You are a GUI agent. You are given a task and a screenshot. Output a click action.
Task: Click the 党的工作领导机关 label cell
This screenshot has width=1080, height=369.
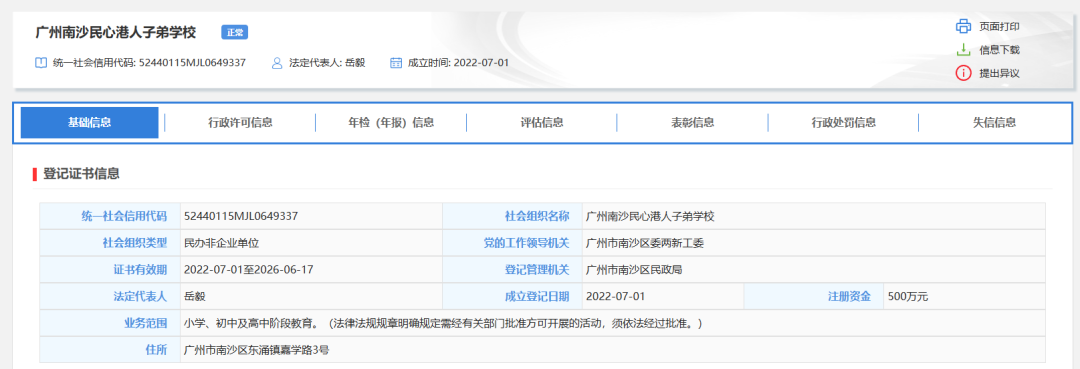(x=512, y=243)
